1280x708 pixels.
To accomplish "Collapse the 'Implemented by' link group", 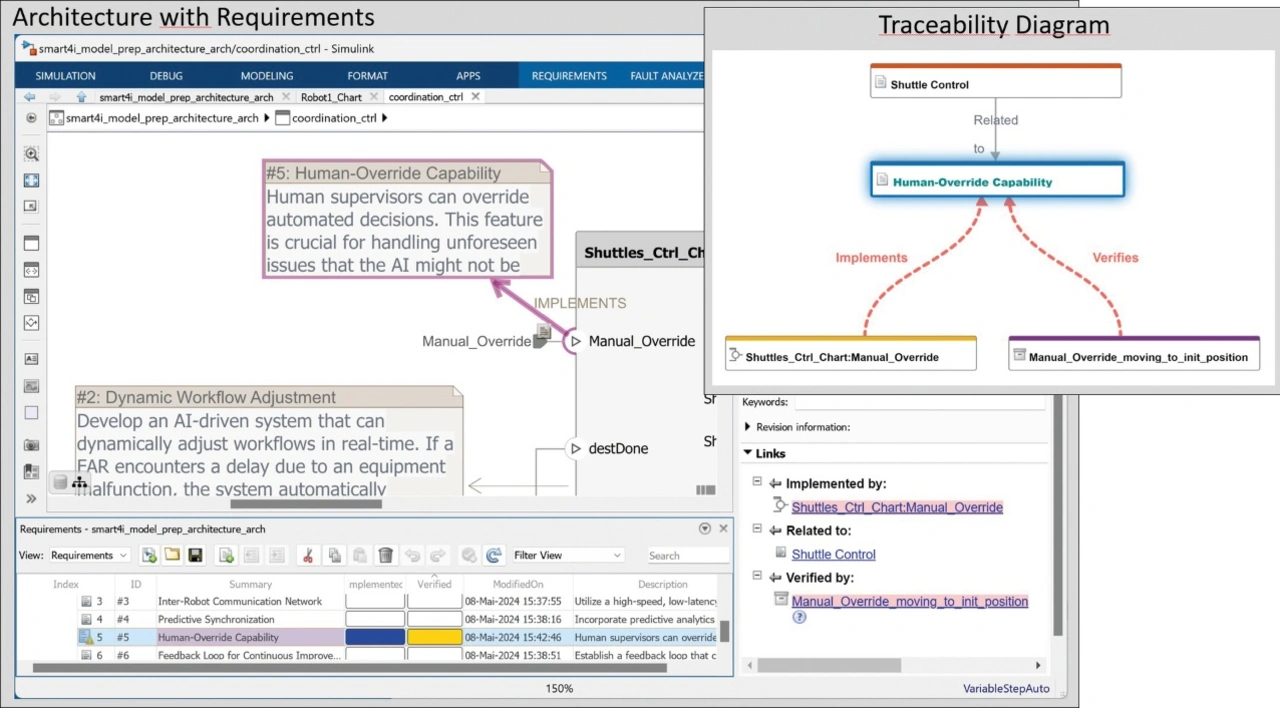I will [x=757, y=483].
